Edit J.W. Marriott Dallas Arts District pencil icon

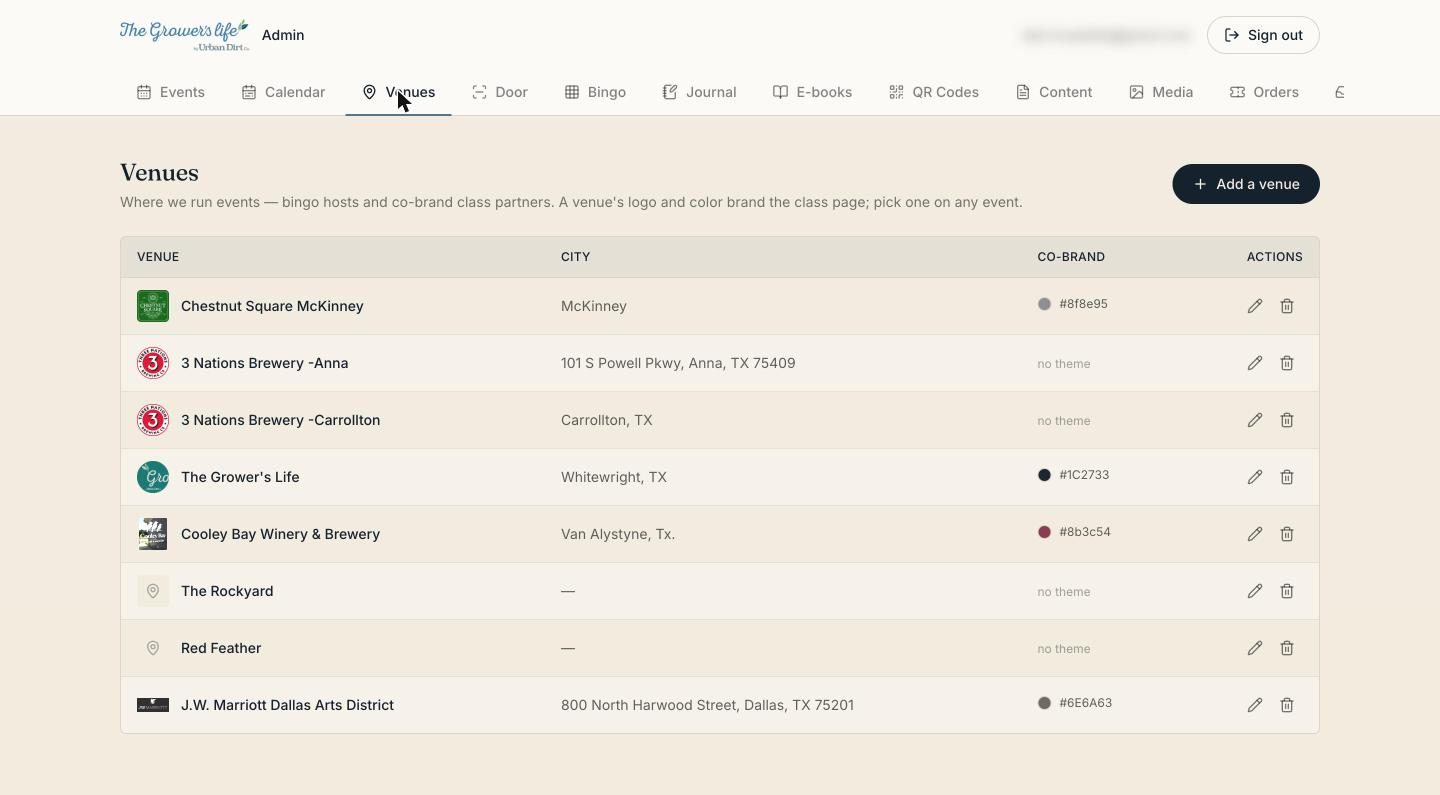[x=1255, y=705]
